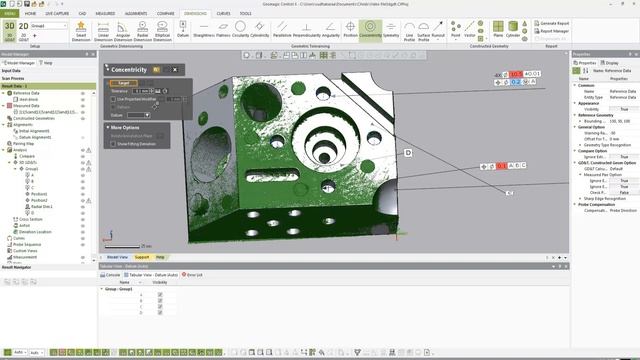This screenshot has width=640, height=360.
Task: Open the TOOLS ribbon tab
Action: point(245,13)
